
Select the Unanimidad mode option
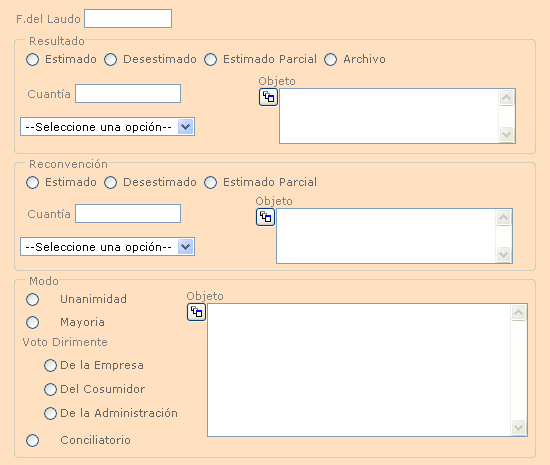[x=33, y=299]
